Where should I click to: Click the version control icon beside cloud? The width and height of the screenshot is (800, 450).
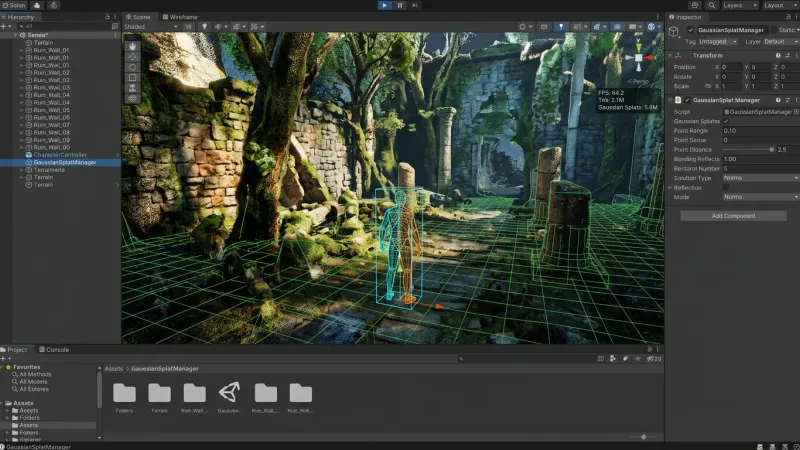54,5
